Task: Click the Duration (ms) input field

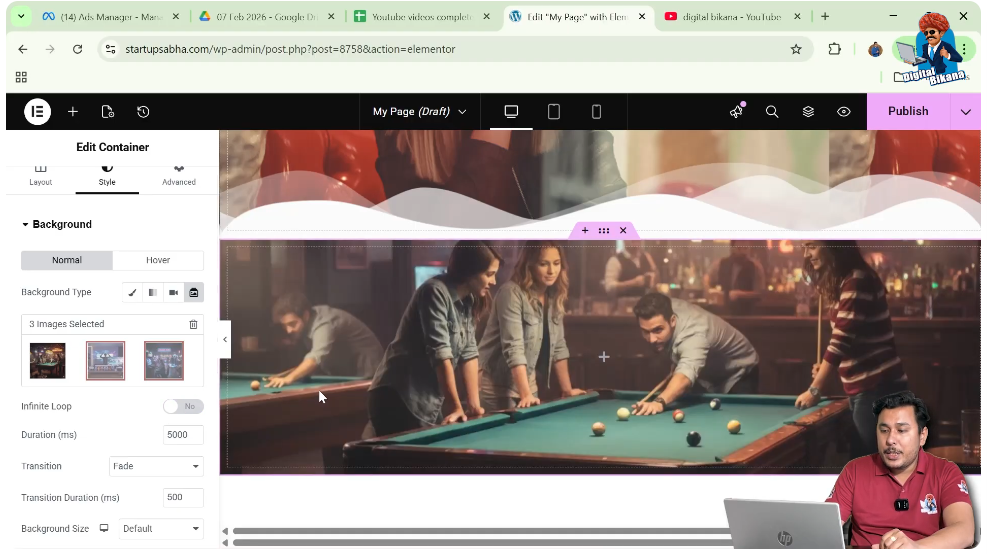Action: tap(183, 435)
